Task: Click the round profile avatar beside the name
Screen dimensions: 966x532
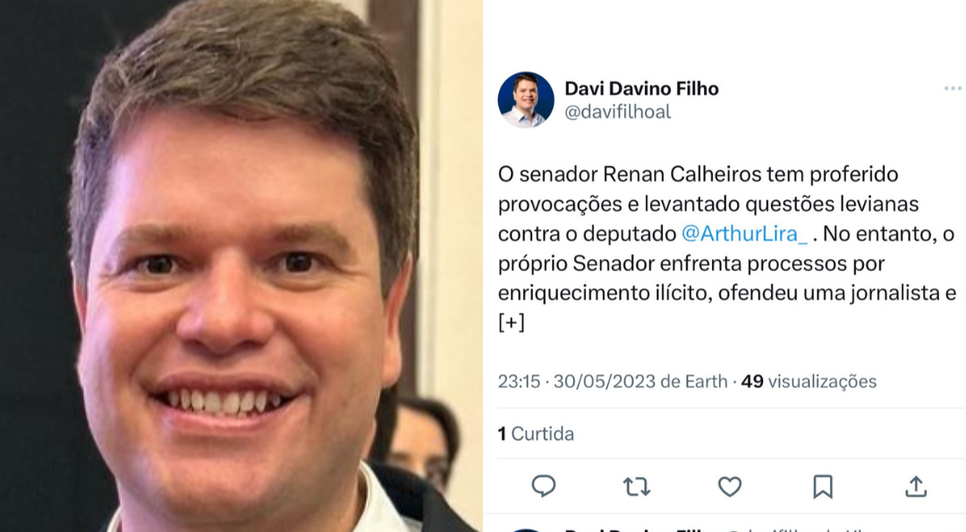Action: [526, 100]
